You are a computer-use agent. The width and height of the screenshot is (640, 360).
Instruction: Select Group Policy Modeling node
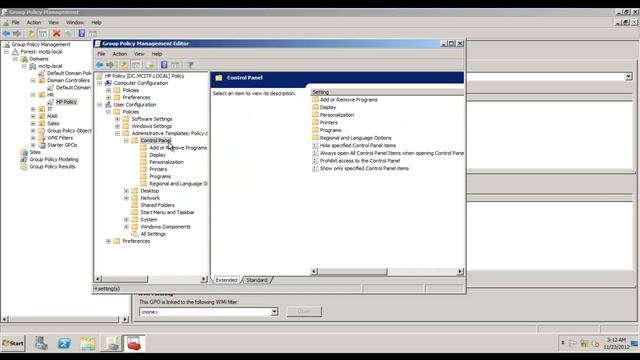click(54, 160)
